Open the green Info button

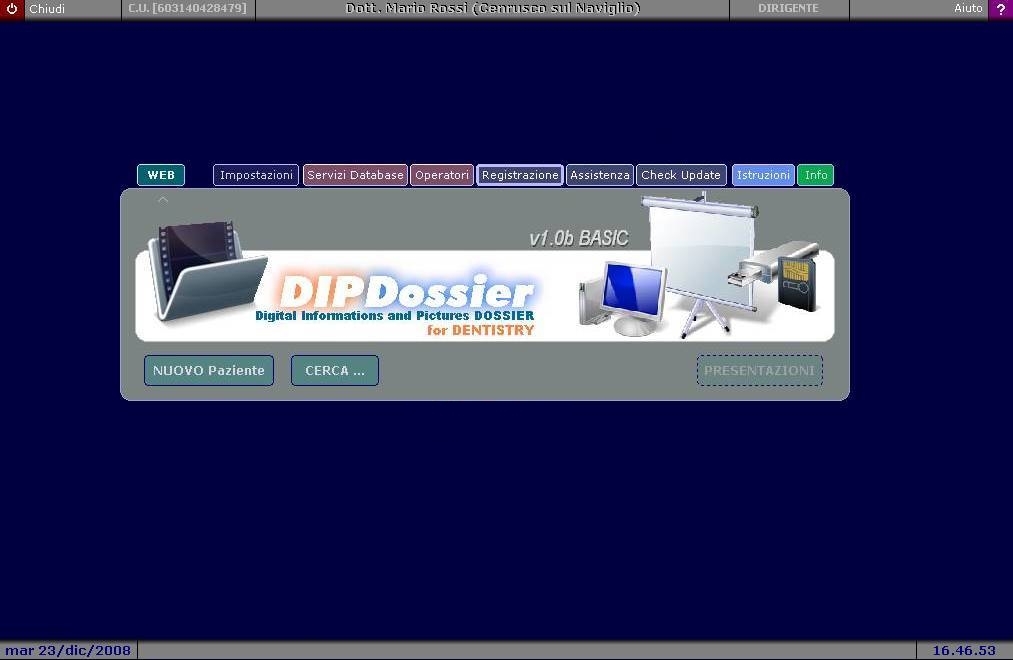815,175
